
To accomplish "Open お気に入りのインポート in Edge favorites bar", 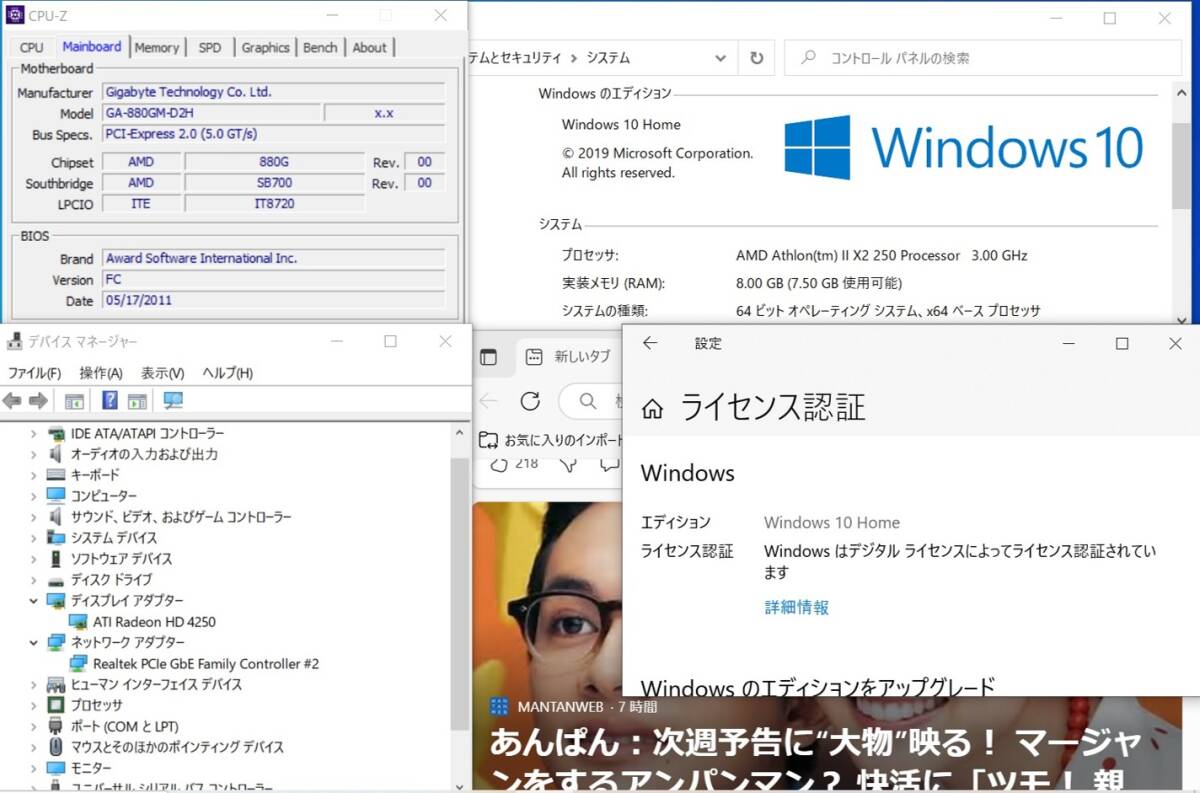I will coord(551,439).
